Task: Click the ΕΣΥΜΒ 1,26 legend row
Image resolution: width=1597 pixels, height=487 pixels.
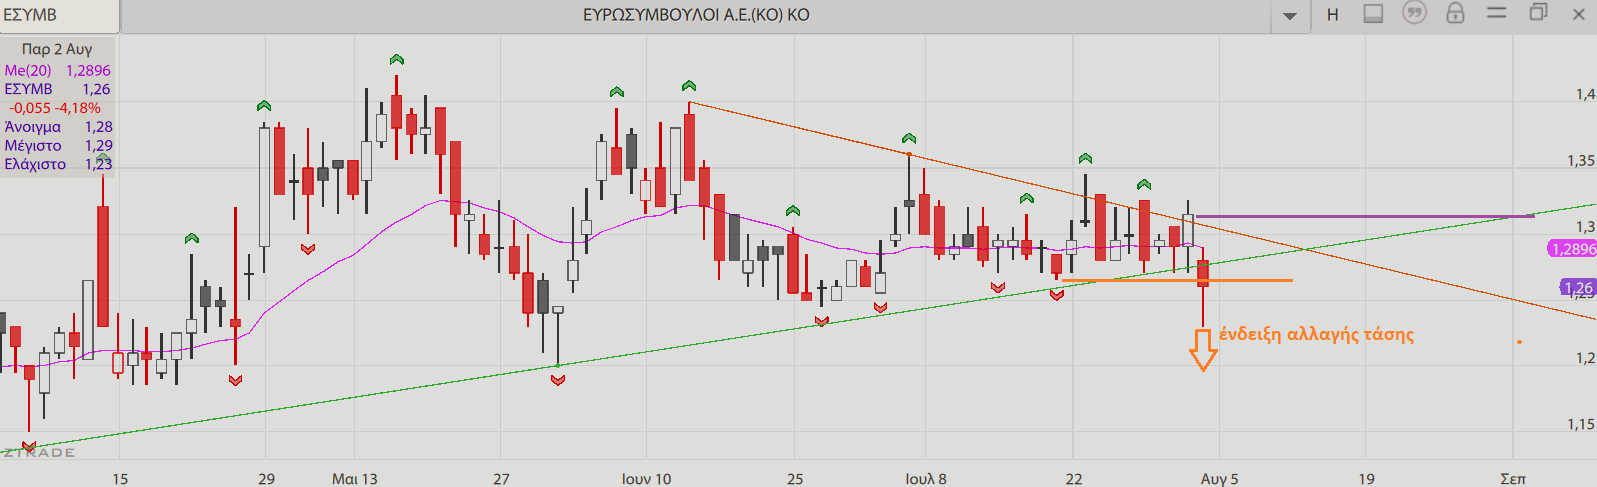Action: coord(57,89)
